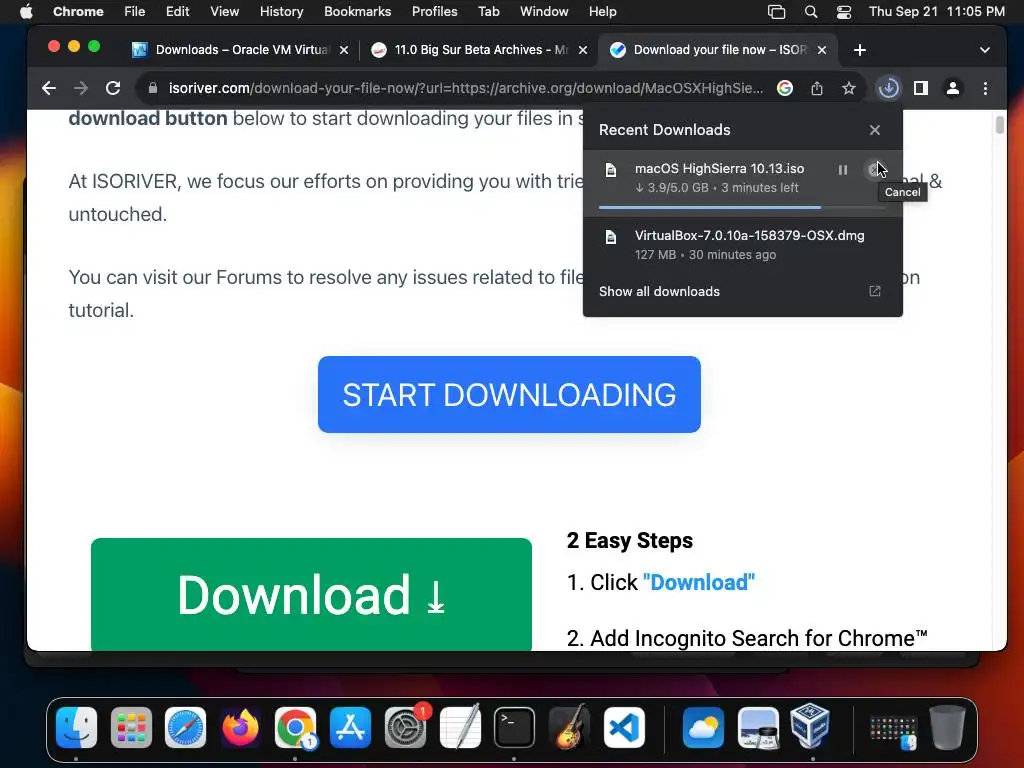
Task: Click the browser forward arrow
Action: click(x=80, y=88)
